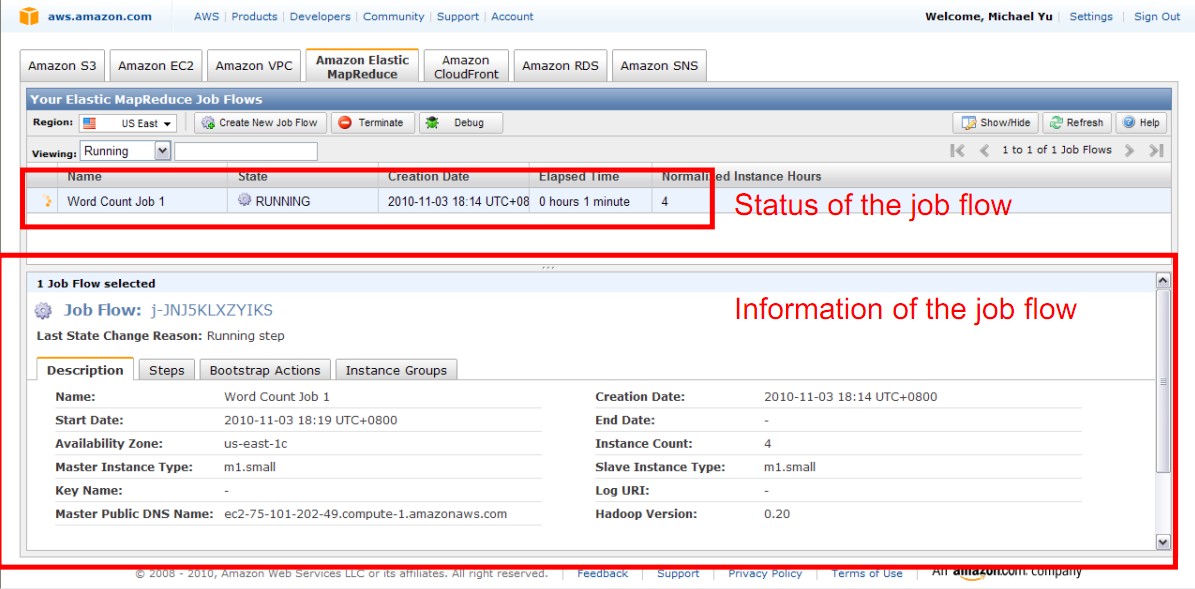Viewport: 1195px width, 589px height.
Task: Open the Steps tab
Action: 167,370
